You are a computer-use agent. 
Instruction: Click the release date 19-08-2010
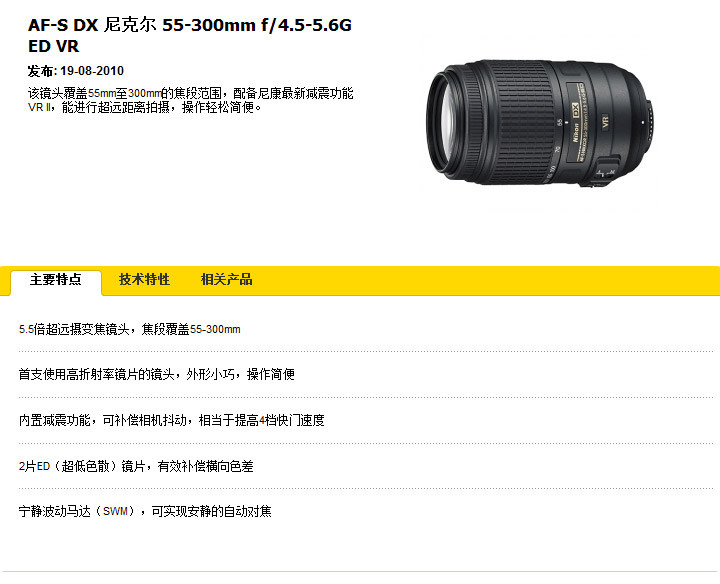[92, 71]
